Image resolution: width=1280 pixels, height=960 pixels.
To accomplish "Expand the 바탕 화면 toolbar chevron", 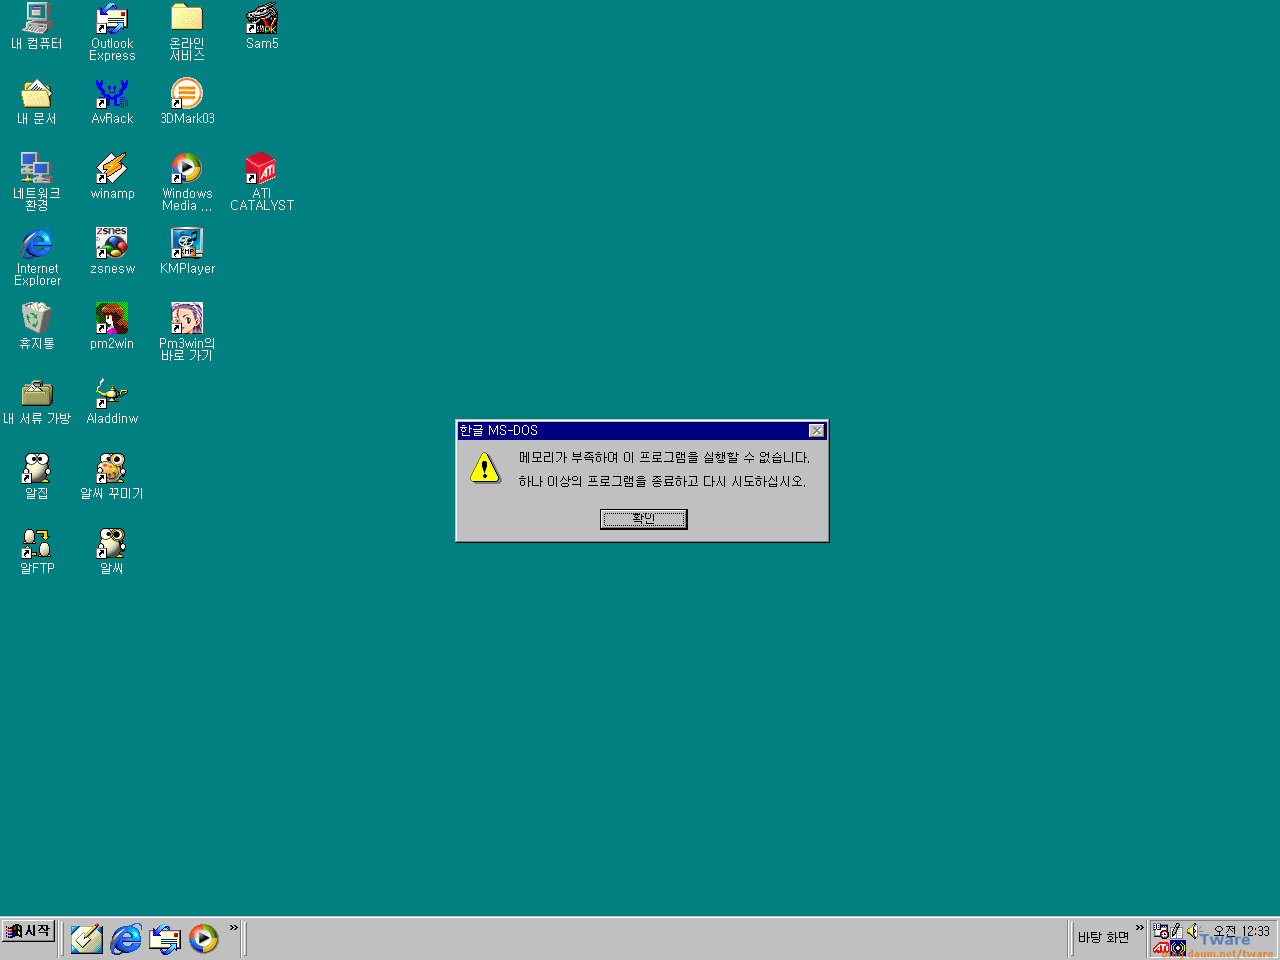I will click(1139, 928).
